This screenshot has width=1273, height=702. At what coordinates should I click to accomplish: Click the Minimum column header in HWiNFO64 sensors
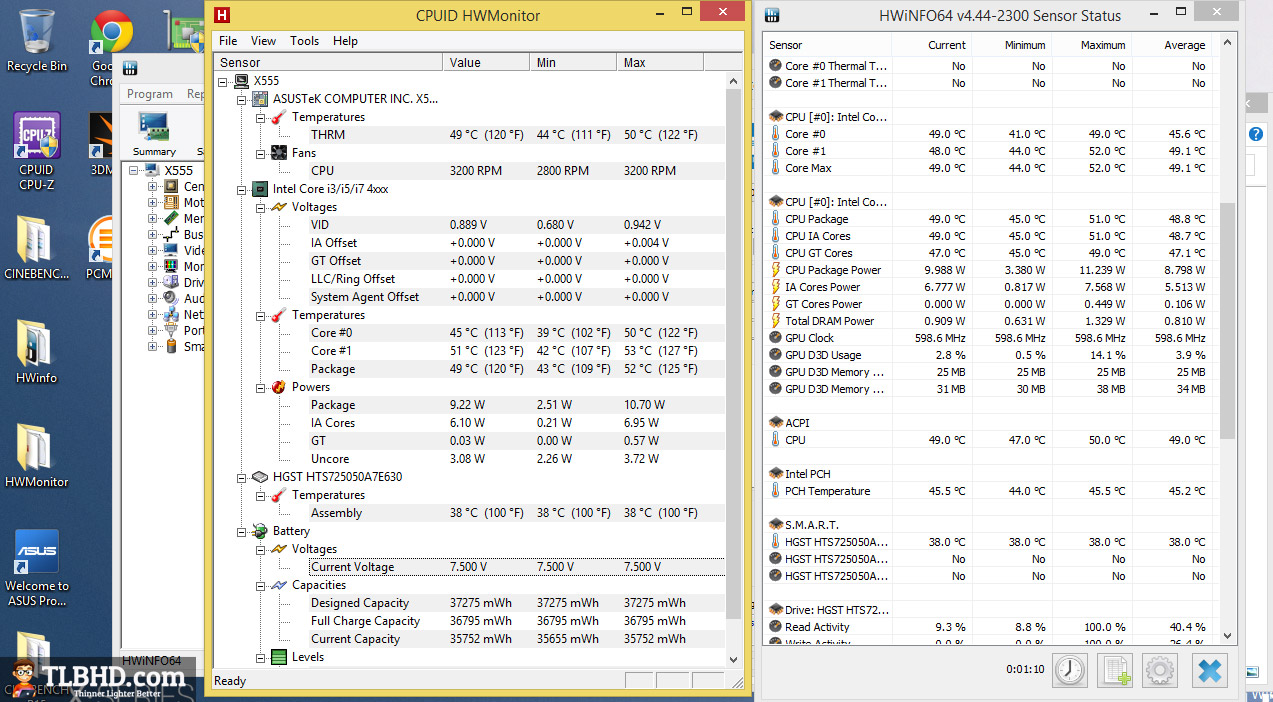[1012, 45]
